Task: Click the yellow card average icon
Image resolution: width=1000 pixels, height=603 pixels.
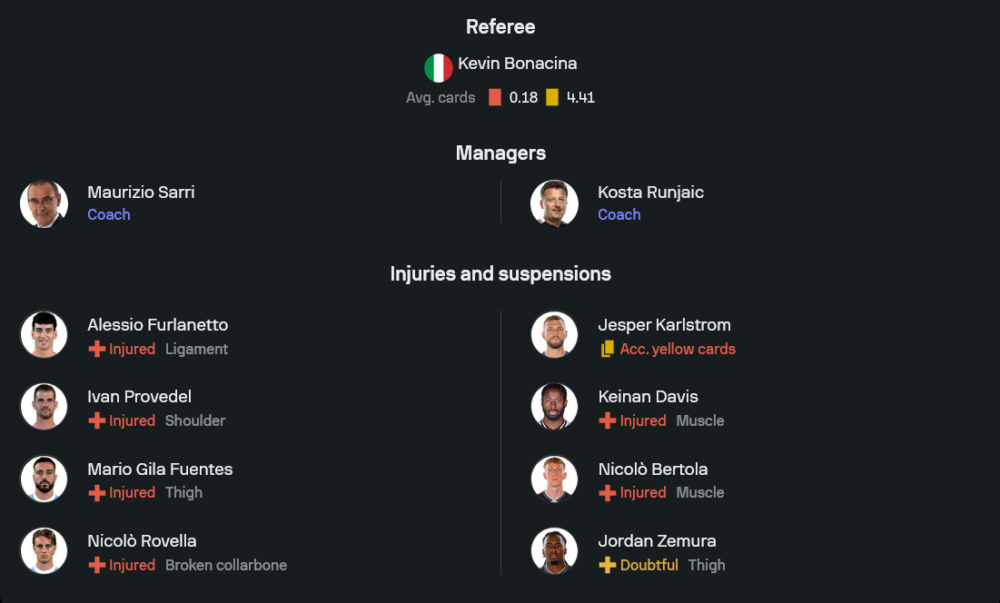Action: [552, 98]
